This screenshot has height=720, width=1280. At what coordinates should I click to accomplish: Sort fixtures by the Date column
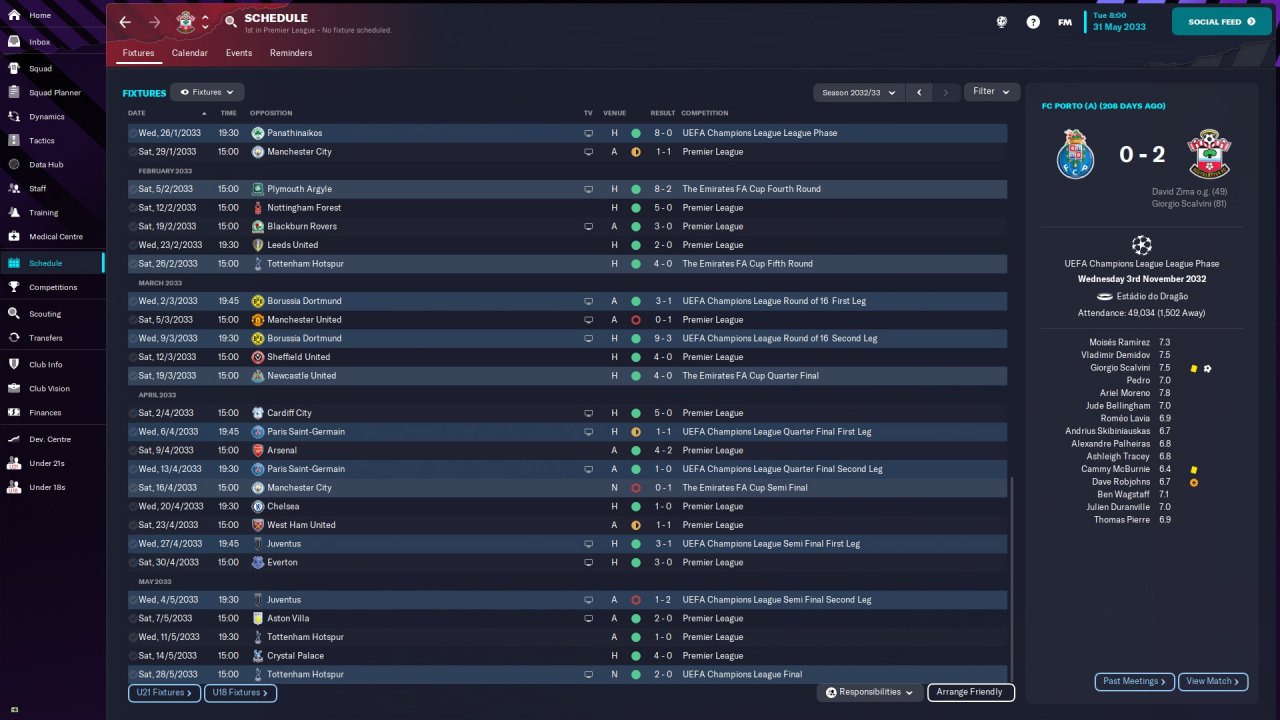click(137, 113)
